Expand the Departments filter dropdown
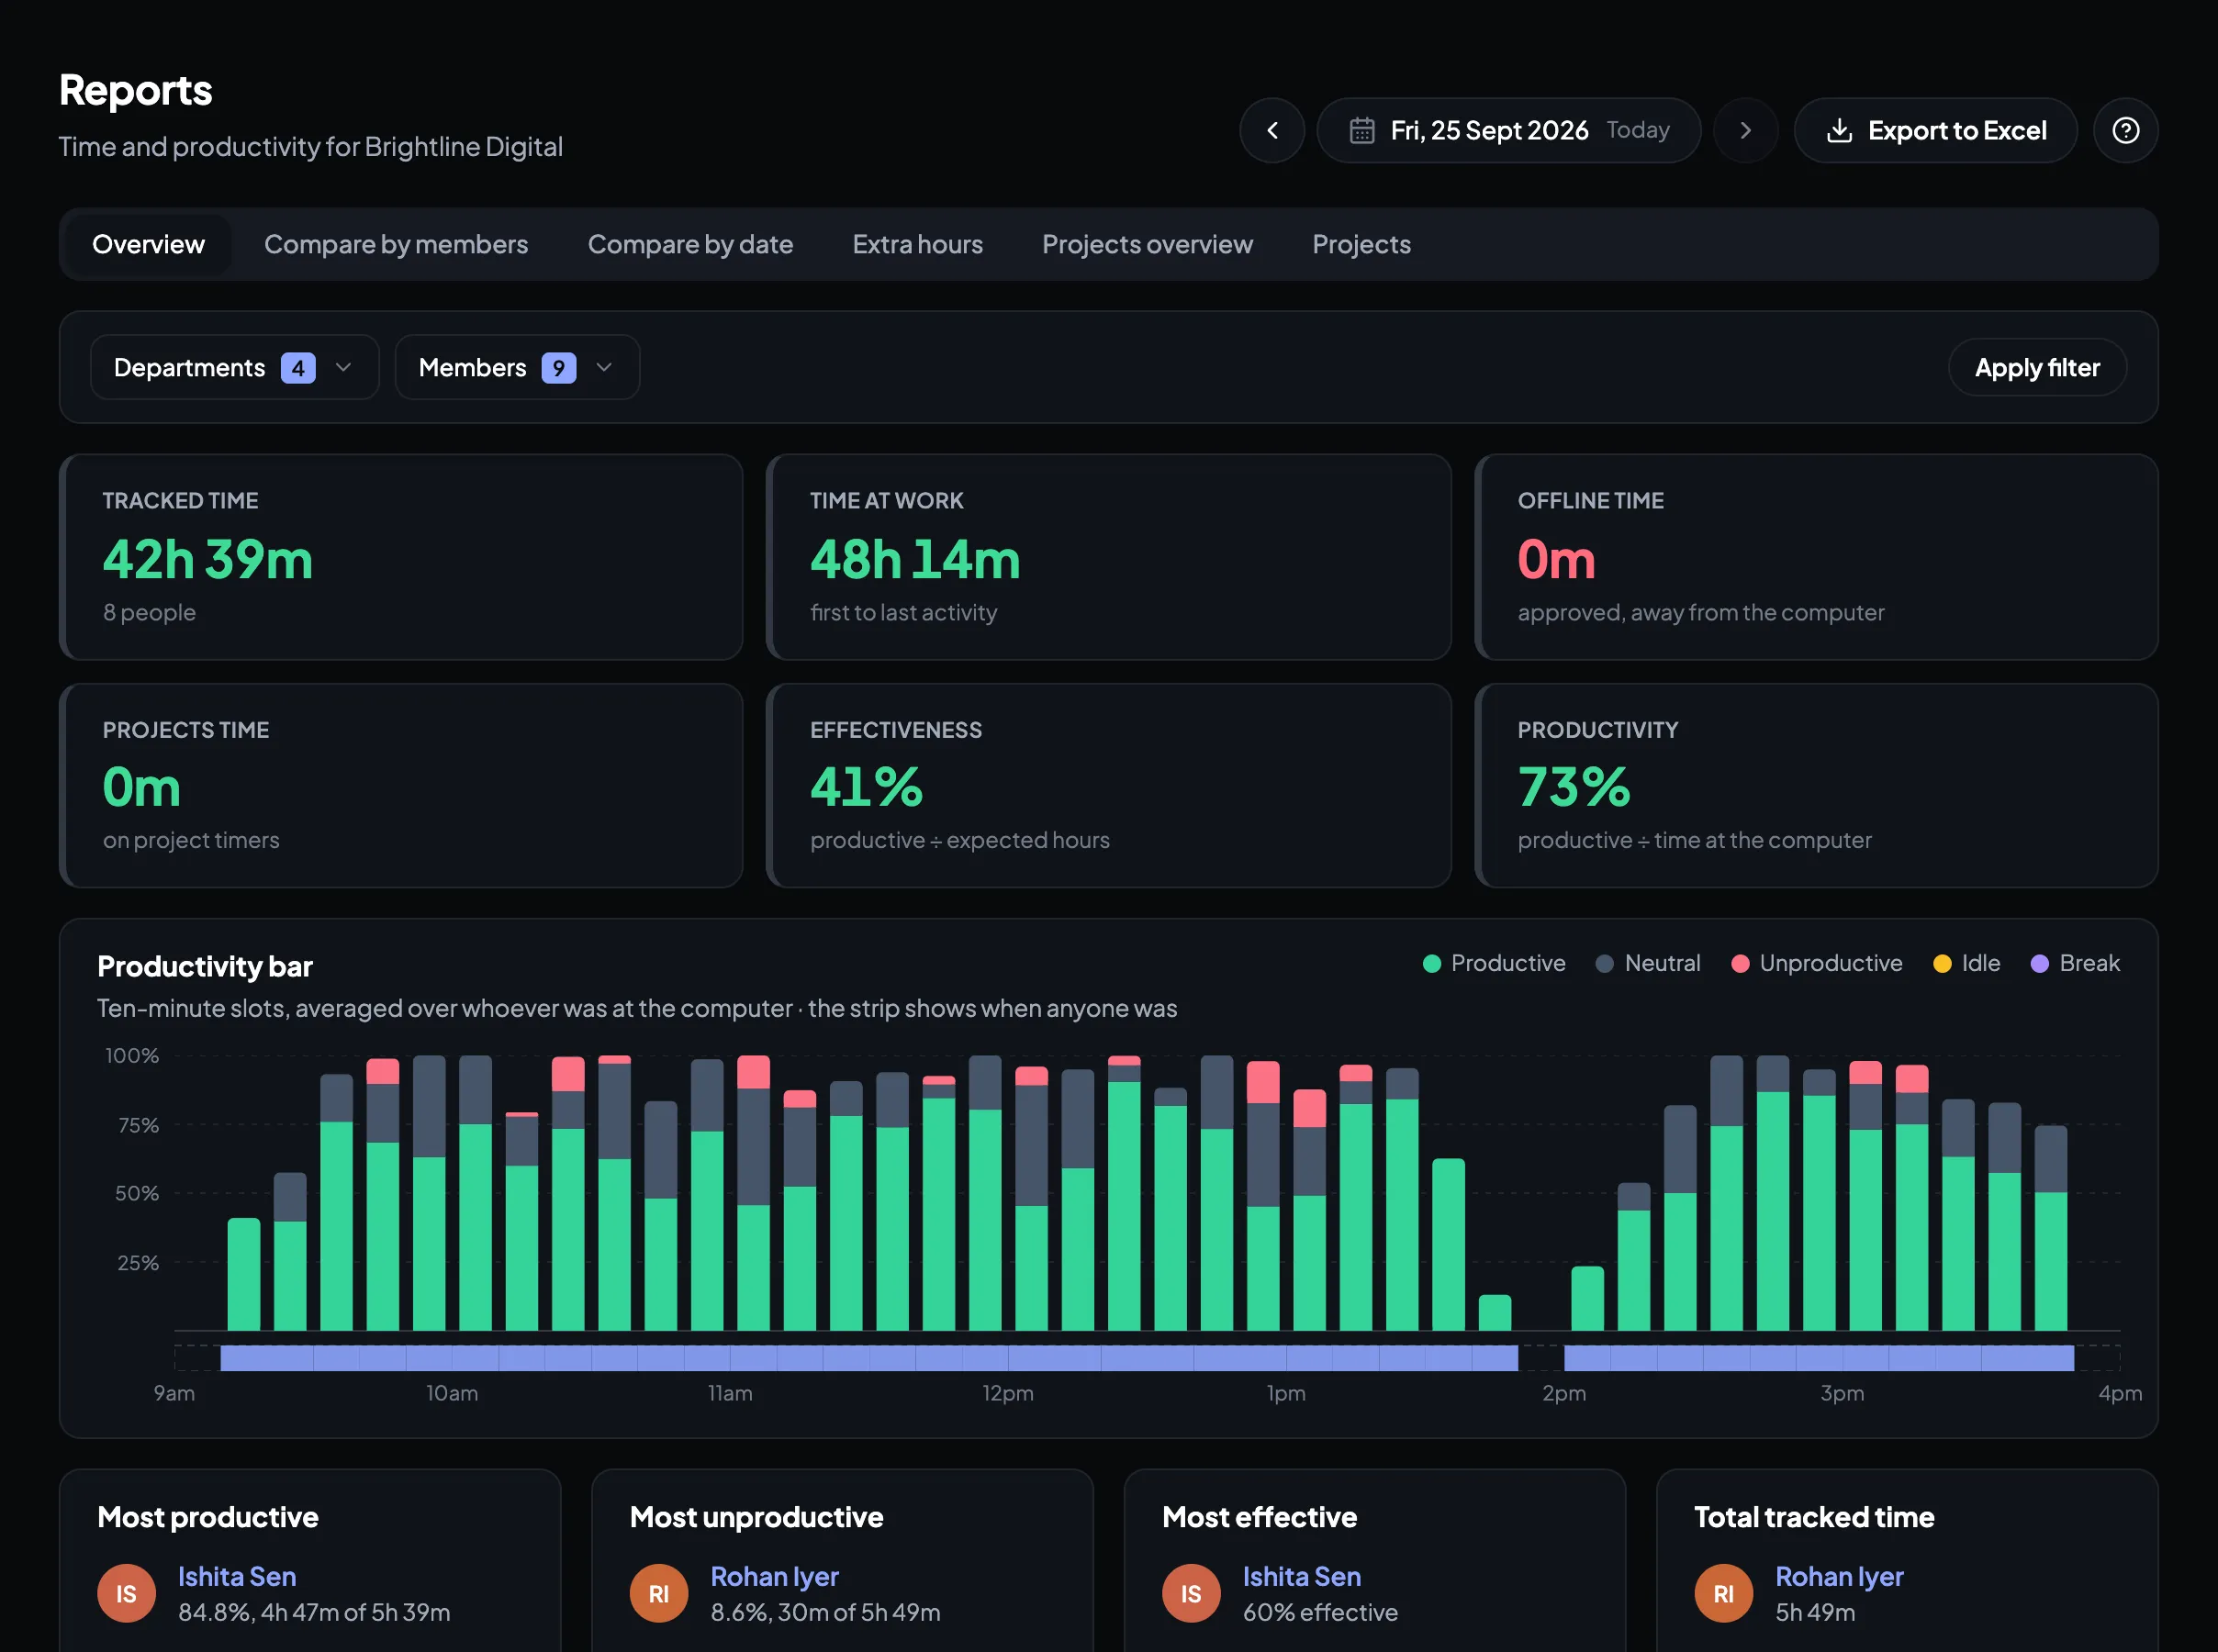2218x1652 pixels. click(x=235, y=367)
